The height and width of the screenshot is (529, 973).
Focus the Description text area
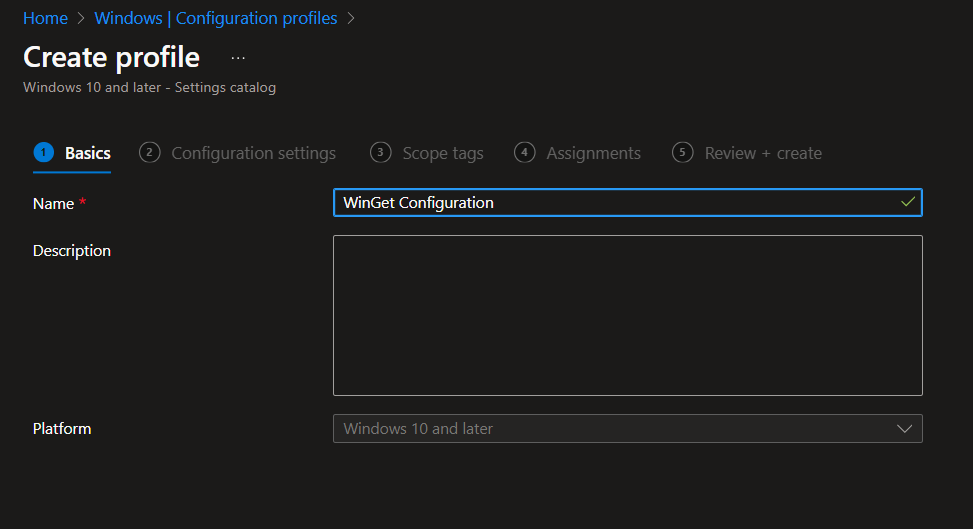(627, 315)
